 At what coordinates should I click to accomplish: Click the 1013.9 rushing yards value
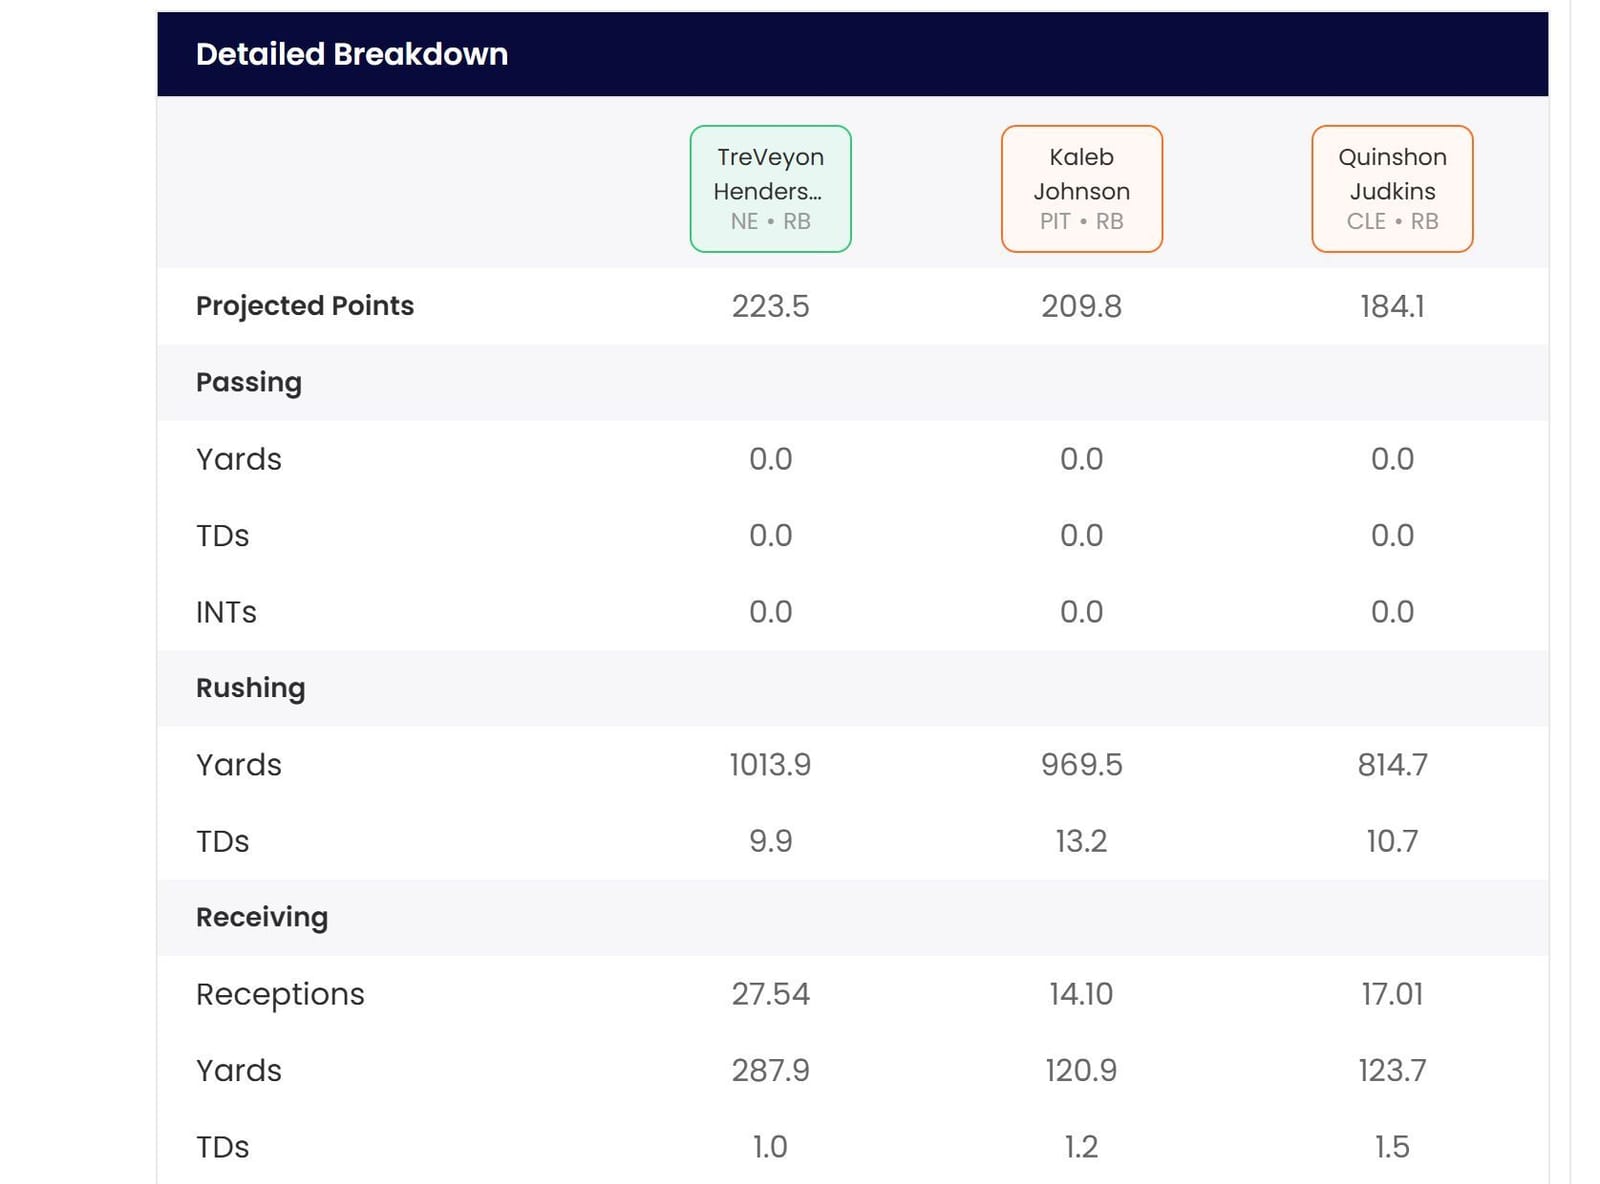770,765
